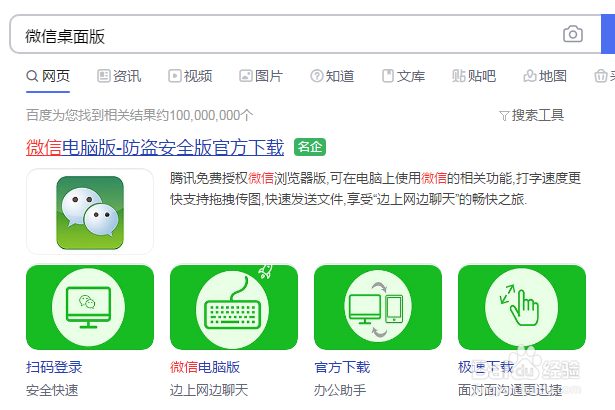Image resolution: width=615 pixels, height=410 pixels.
Task: Switch to the 图片 tab
Action: [261, 76]
